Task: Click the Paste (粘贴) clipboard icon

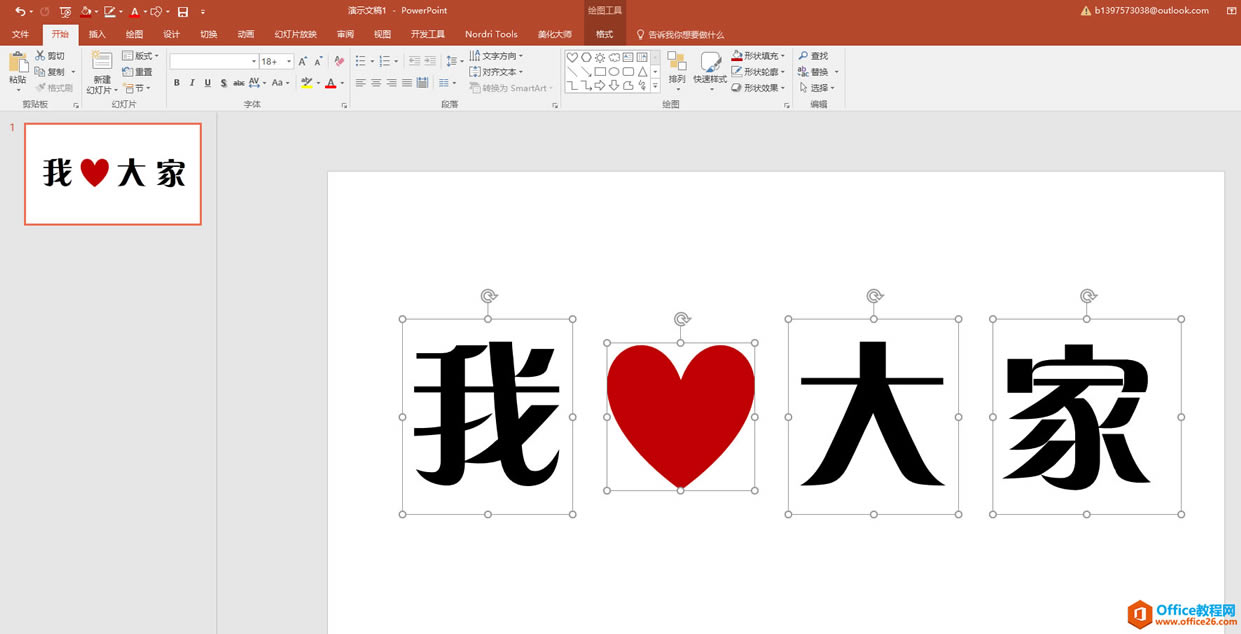Action: (x=18, y=62)
